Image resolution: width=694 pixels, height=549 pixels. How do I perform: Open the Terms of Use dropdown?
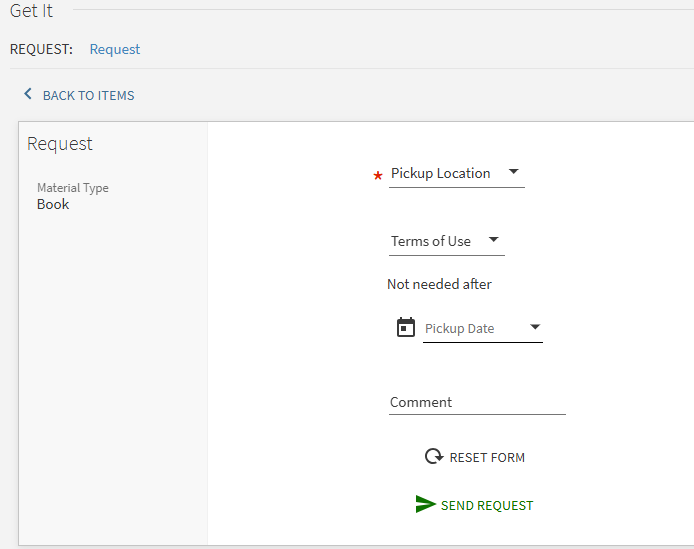[431, 241]
